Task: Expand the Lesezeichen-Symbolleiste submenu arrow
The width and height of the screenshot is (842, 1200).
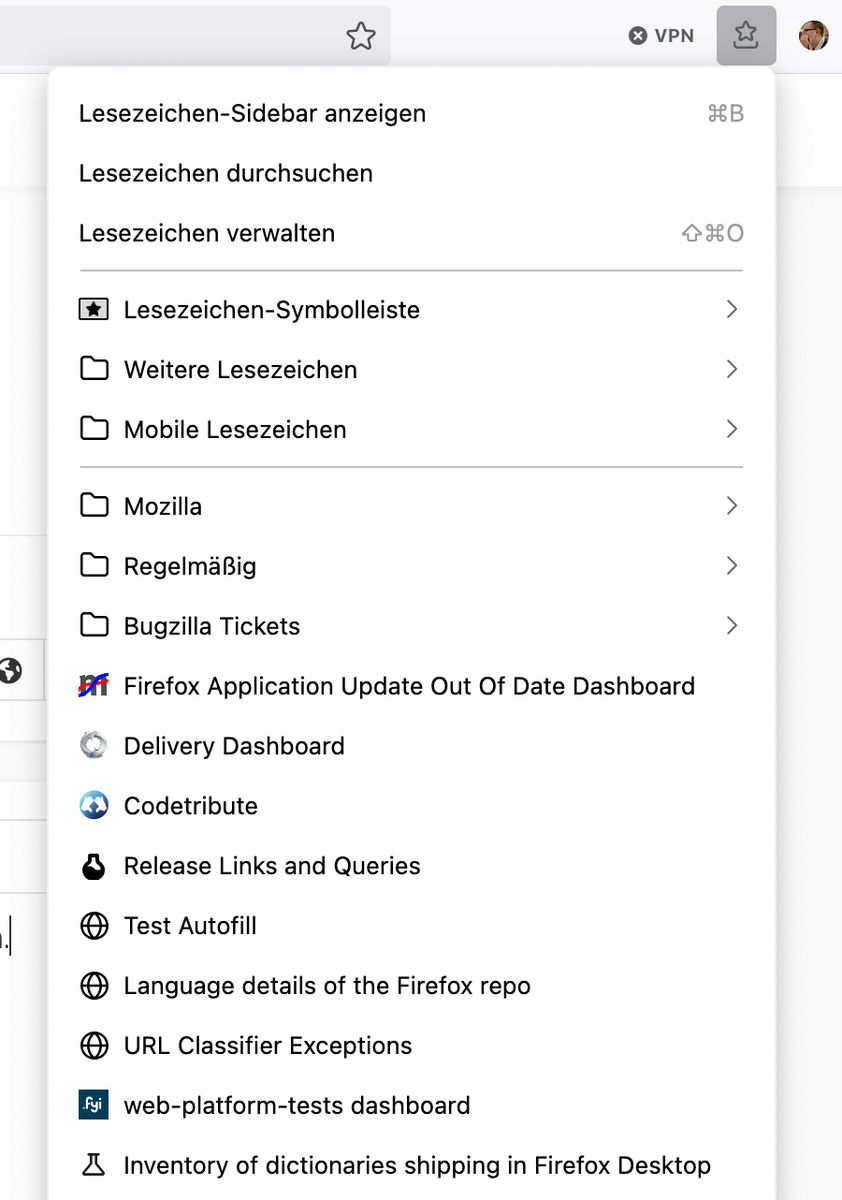Action: pyautogui.click(x=732, y=310)
